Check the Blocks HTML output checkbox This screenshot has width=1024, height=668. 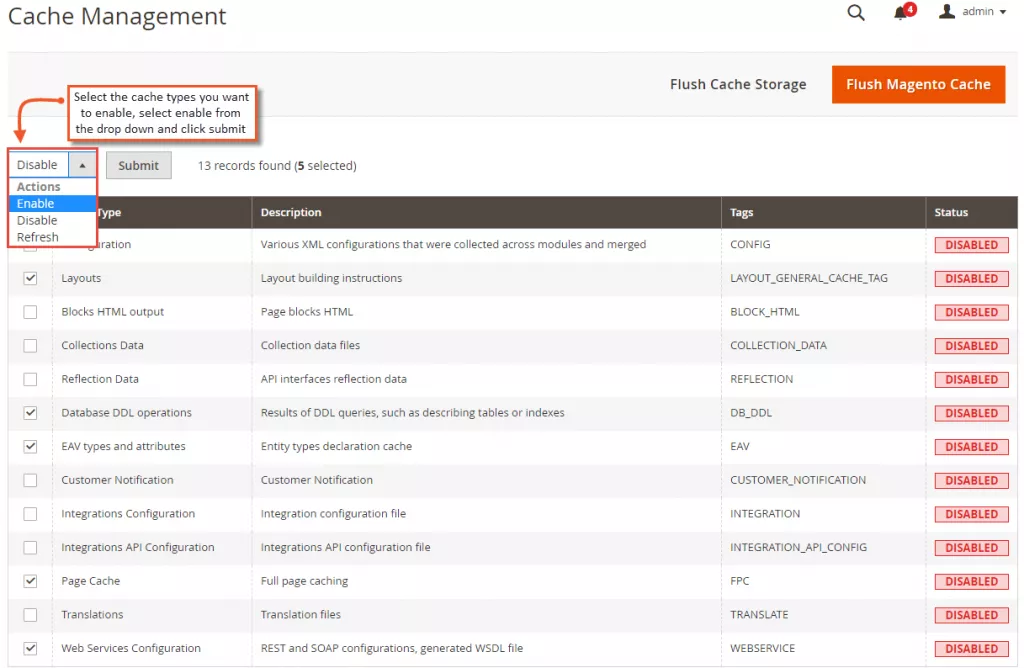point(30,312)
